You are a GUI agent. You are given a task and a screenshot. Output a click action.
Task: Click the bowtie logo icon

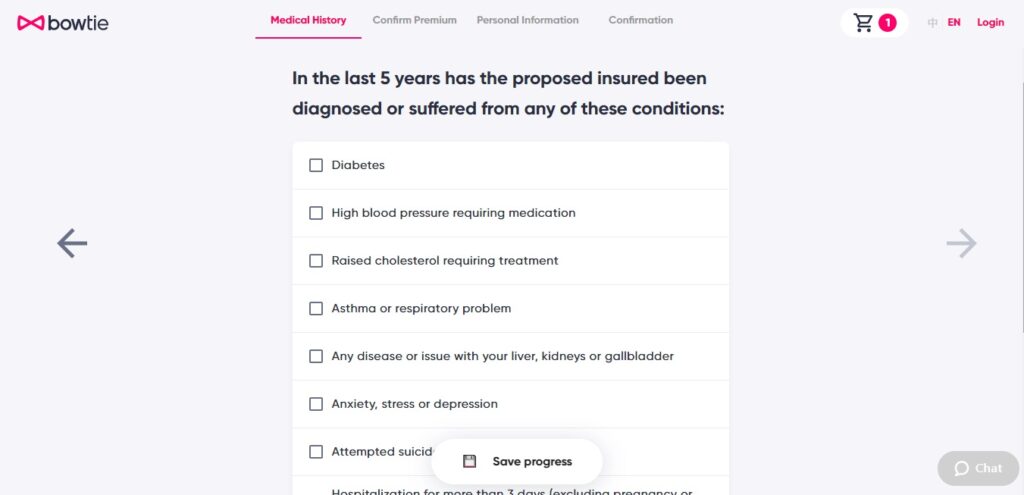(31, 22)
